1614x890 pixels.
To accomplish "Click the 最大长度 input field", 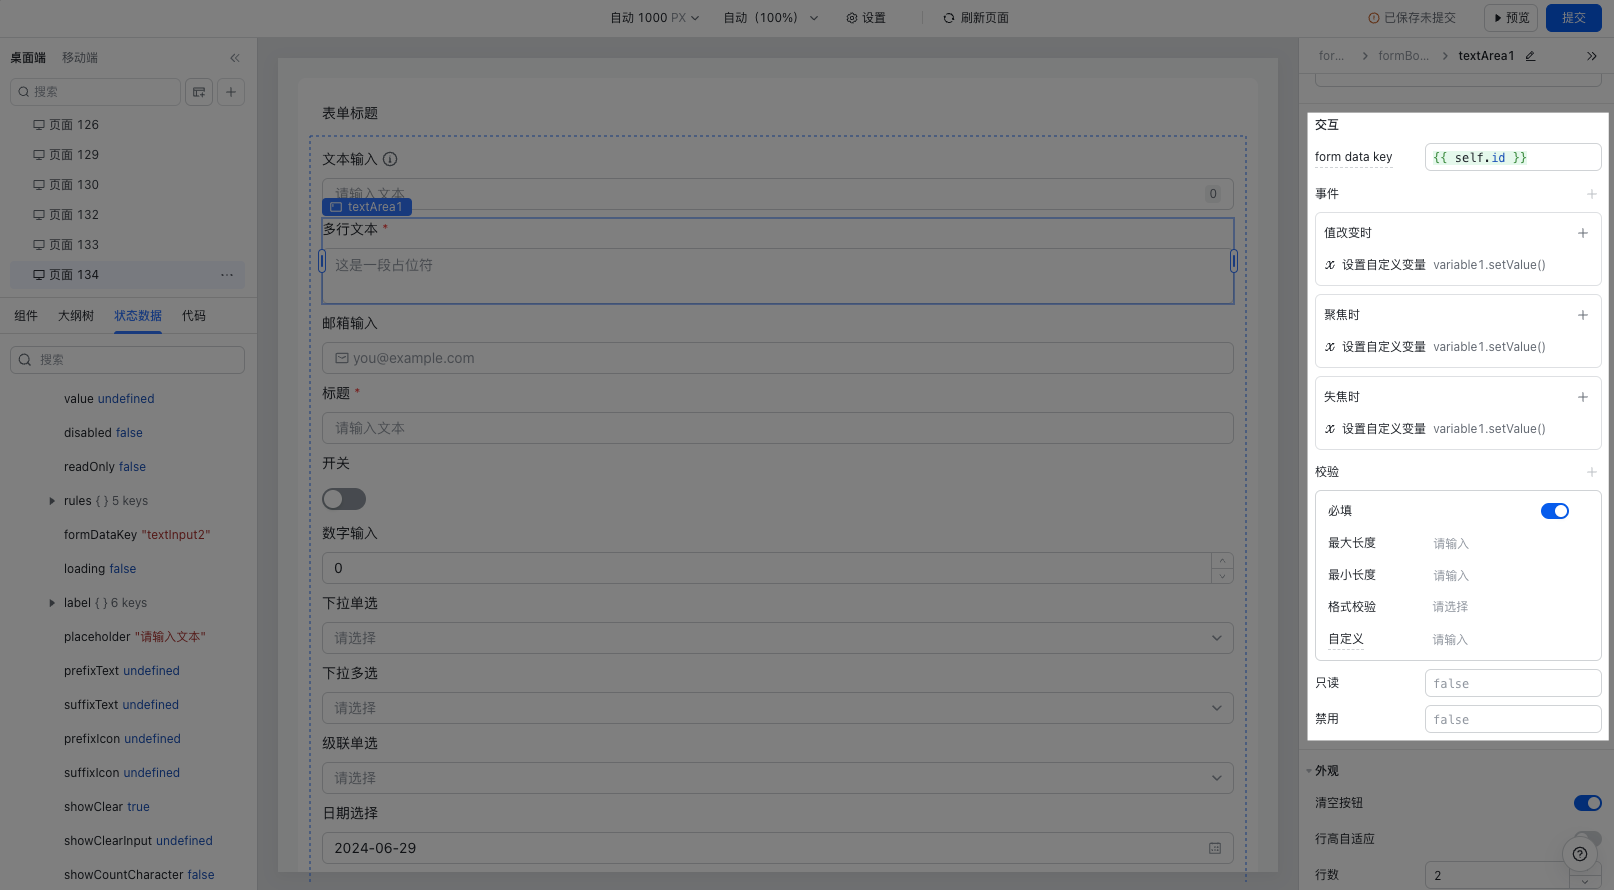I will [x=1510, y=544].
